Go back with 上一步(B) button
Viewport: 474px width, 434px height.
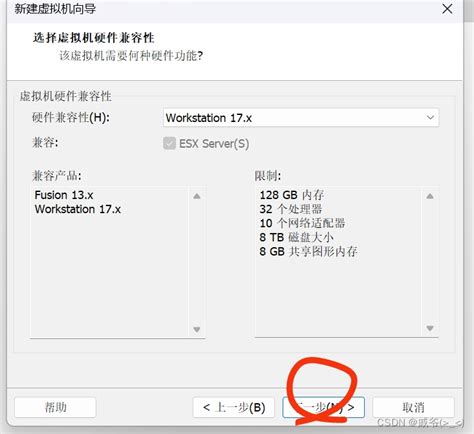[234, 407]
